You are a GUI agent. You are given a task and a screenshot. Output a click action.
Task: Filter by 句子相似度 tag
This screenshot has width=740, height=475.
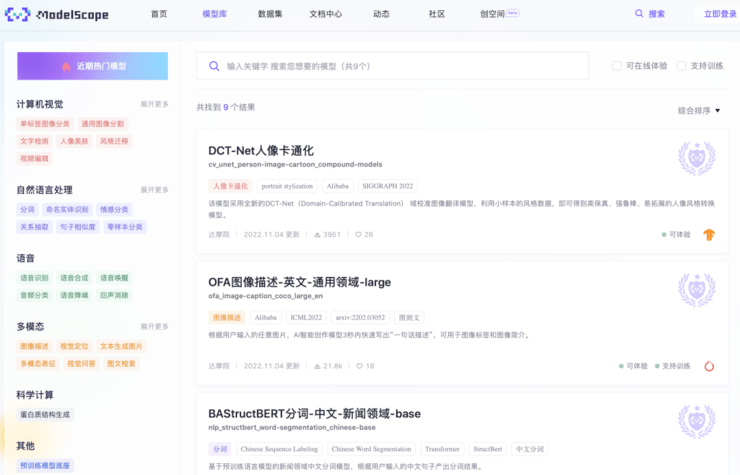point(78,227)
